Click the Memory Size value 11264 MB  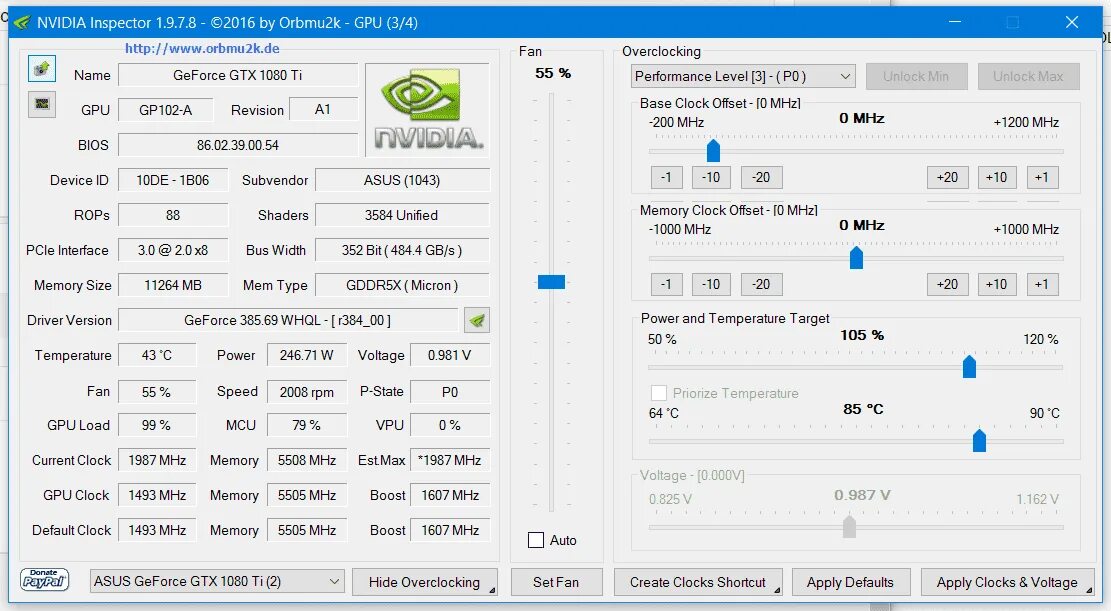(173, 286)
